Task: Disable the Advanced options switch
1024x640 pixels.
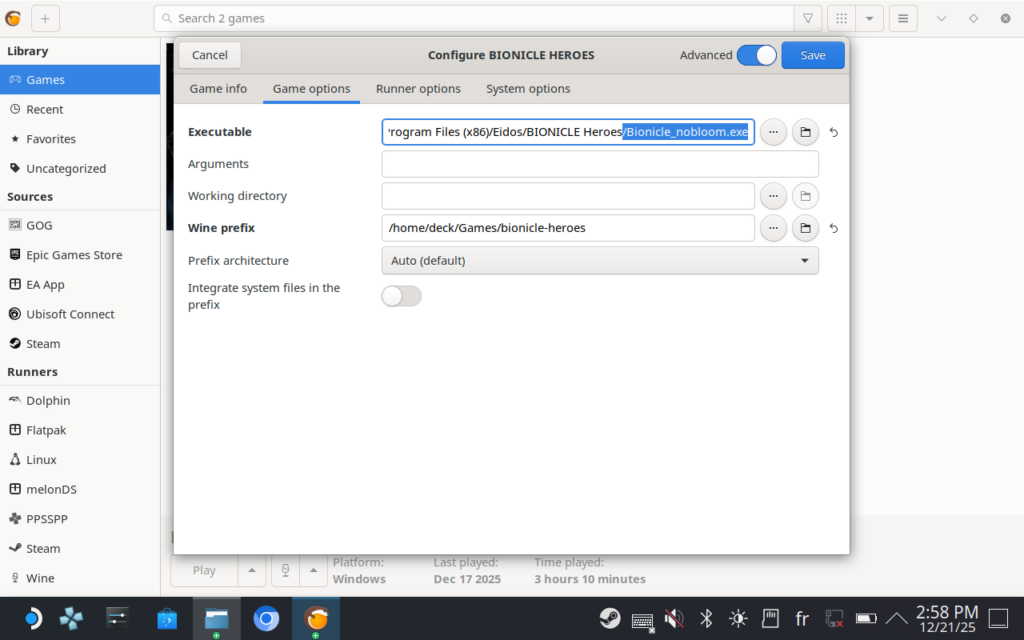Action: pos(756,55)
